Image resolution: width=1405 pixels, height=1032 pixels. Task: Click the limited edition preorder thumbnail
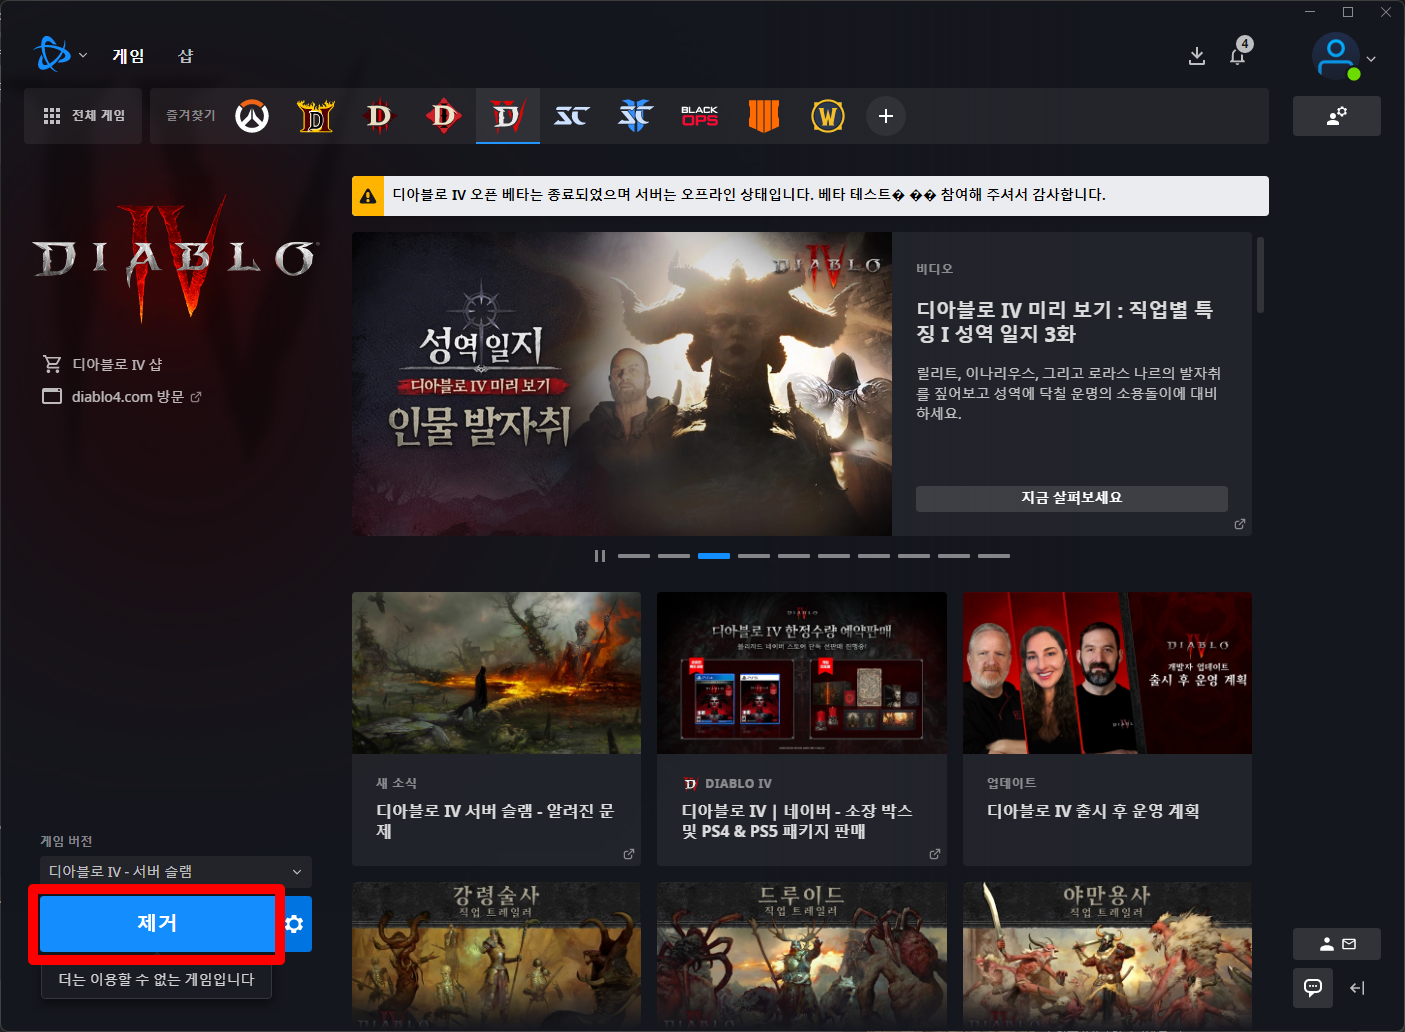802,673
